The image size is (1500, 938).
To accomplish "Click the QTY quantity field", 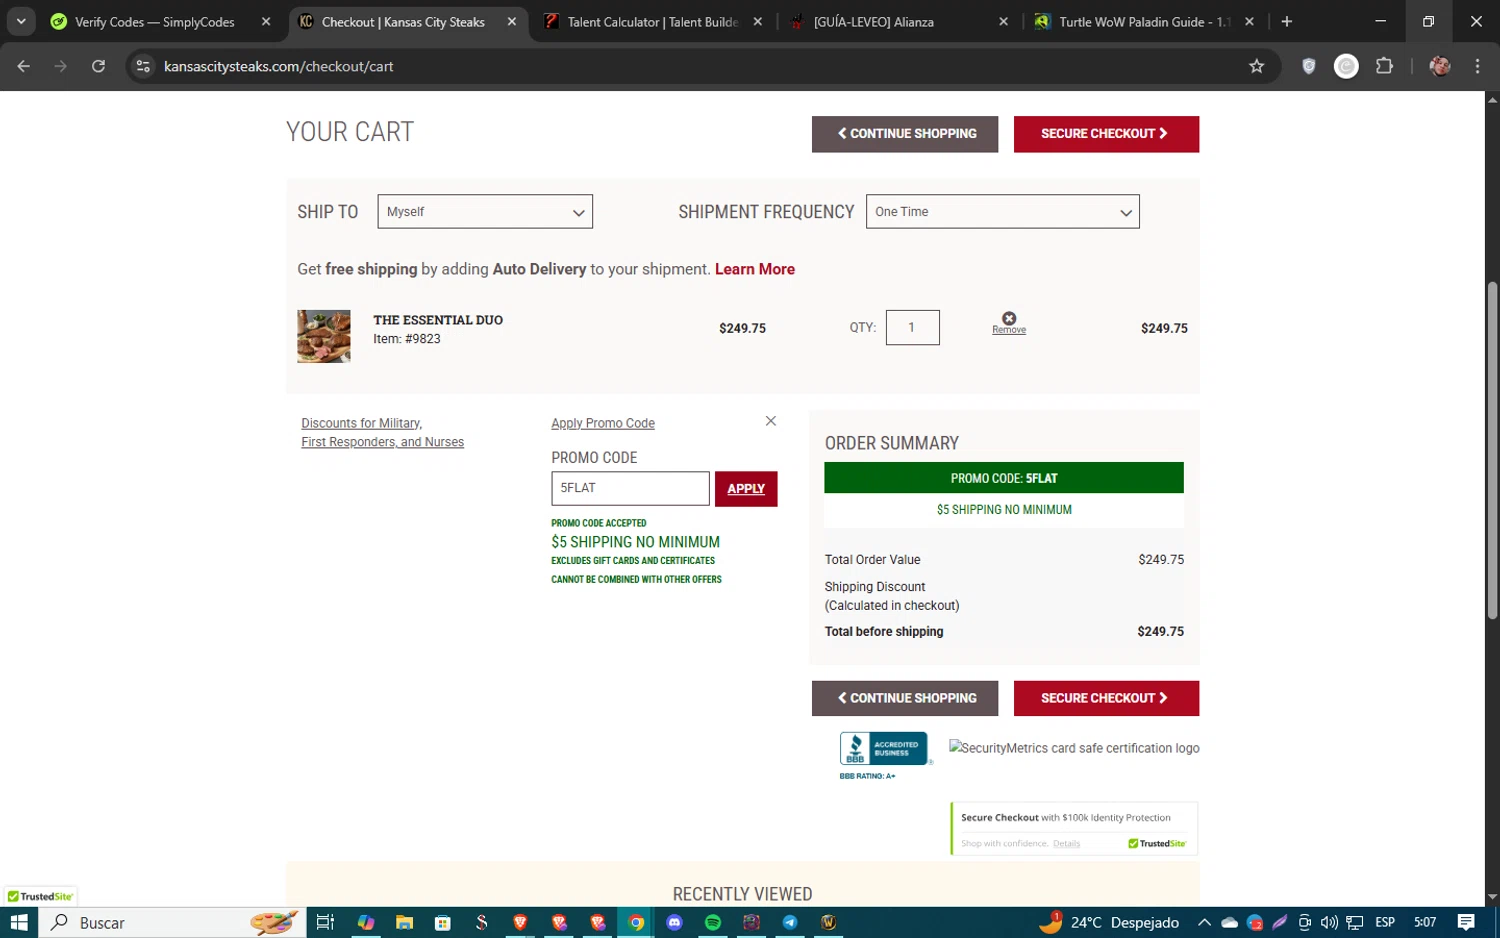I will click(912, 327).
